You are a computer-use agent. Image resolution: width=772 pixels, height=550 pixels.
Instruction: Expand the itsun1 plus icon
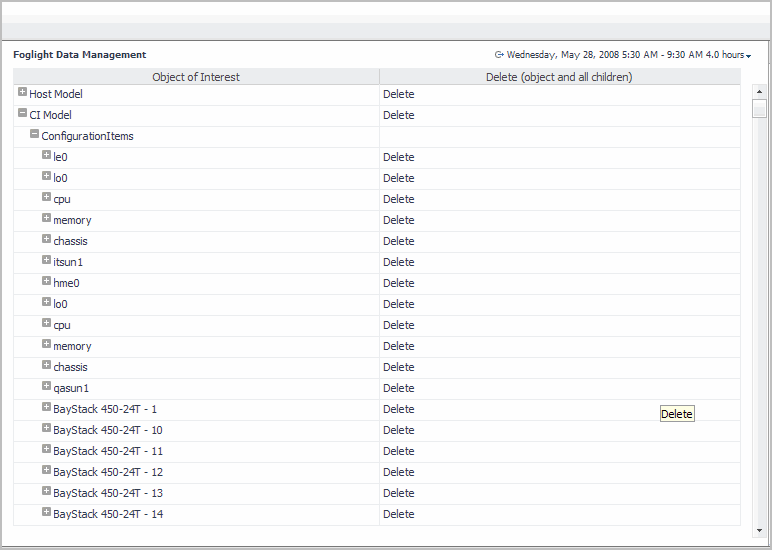click(46, 261)
